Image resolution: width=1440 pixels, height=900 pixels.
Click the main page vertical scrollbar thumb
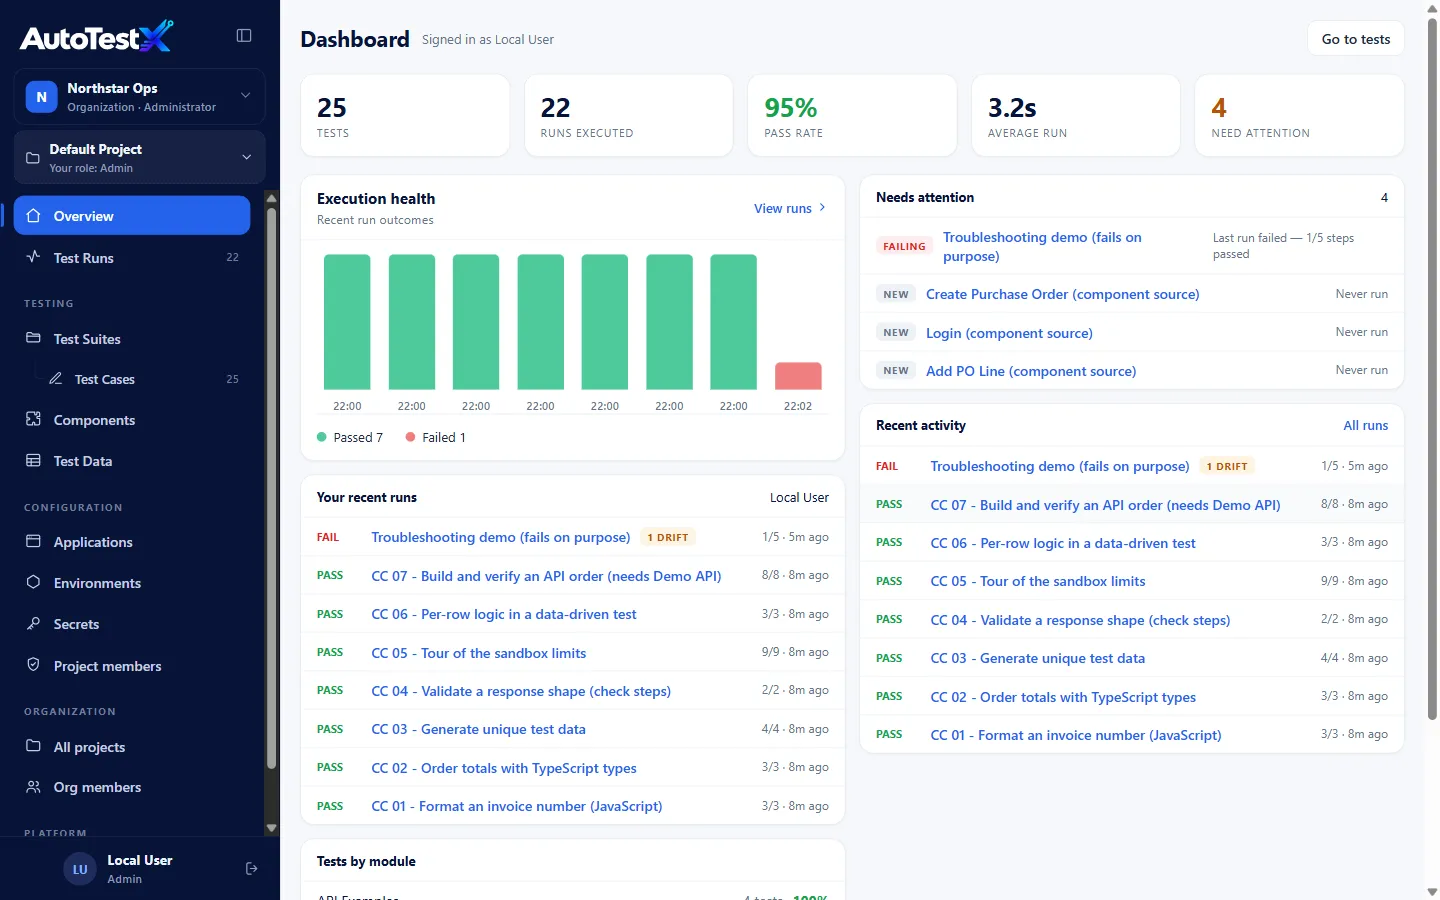click(x=1432, y=368)
